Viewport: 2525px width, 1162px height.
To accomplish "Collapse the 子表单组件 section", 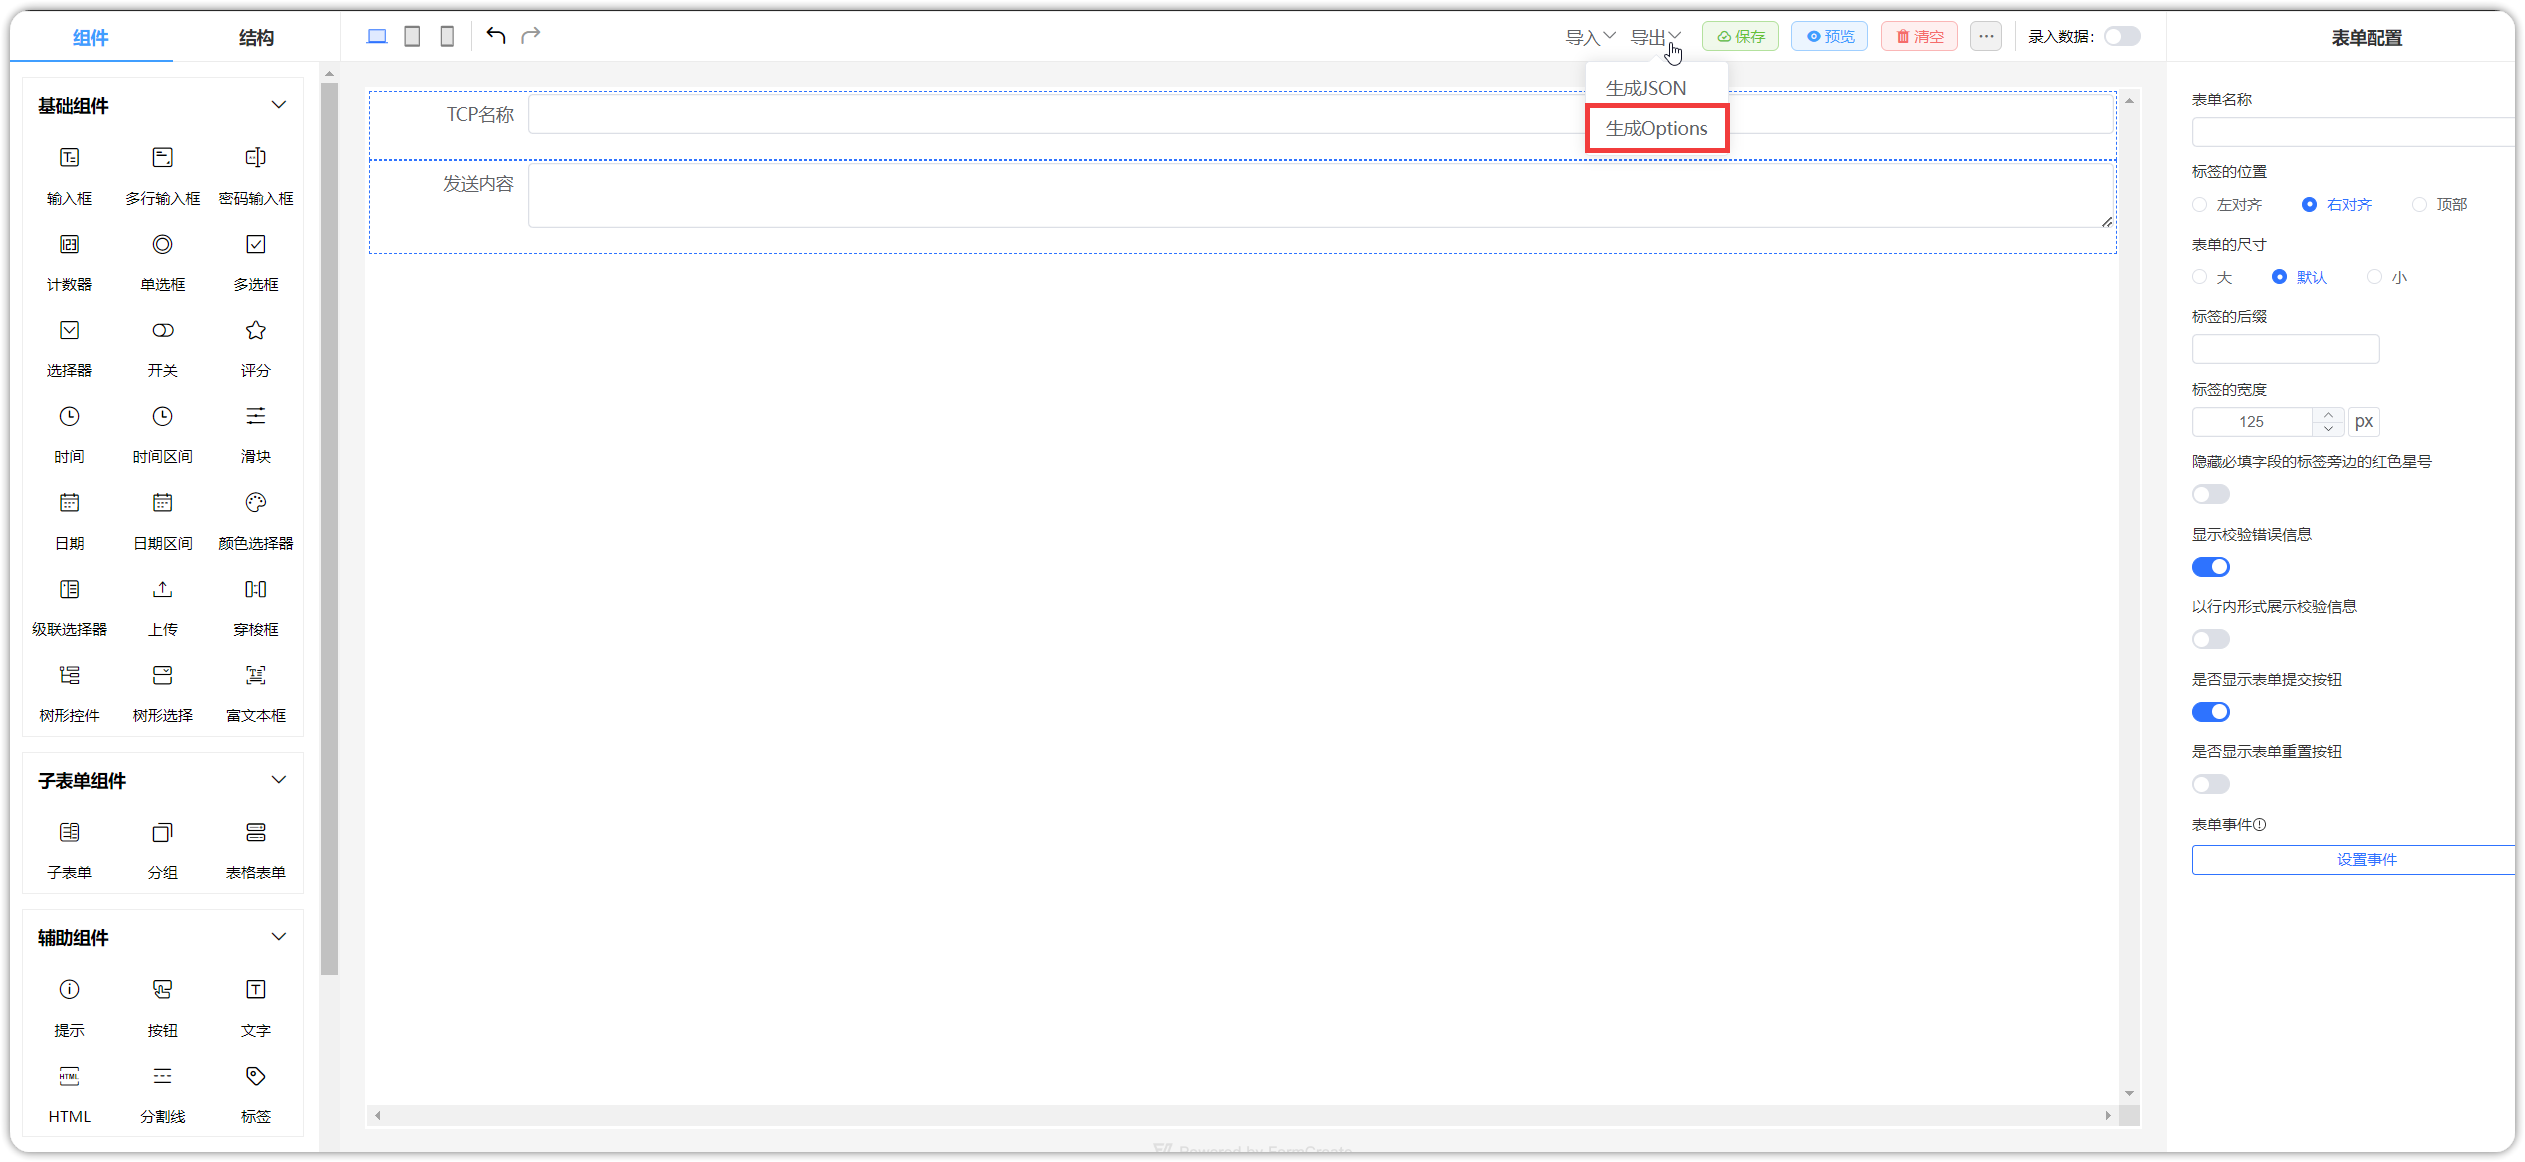I will pos(279,780).
